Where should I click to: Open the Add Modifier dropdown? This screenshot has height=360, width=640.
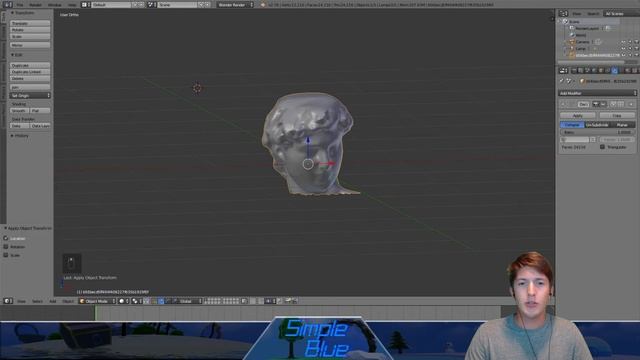598,93
